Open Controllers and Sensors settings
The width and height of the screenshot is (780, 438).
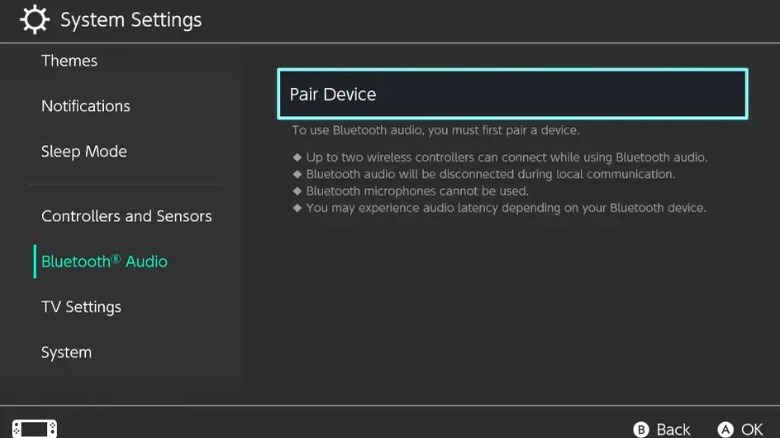[126, 216]
